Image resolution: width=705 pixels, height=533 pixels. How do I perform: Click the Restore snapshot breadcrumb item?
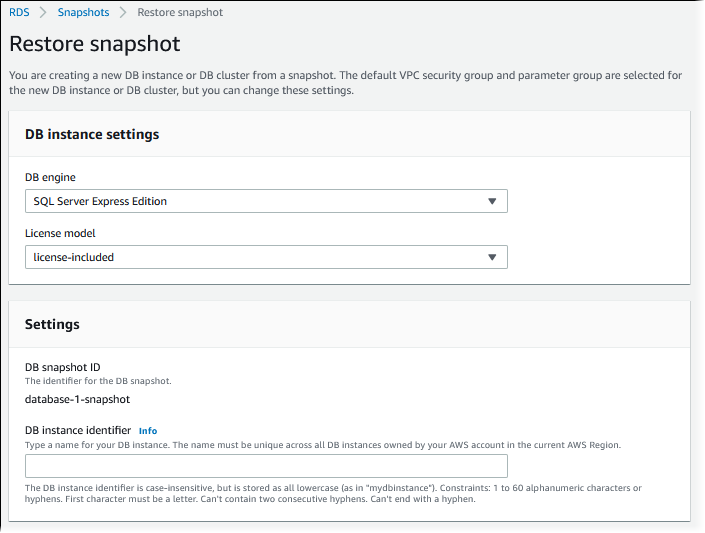pyautogui.click(x=180, y=12)
